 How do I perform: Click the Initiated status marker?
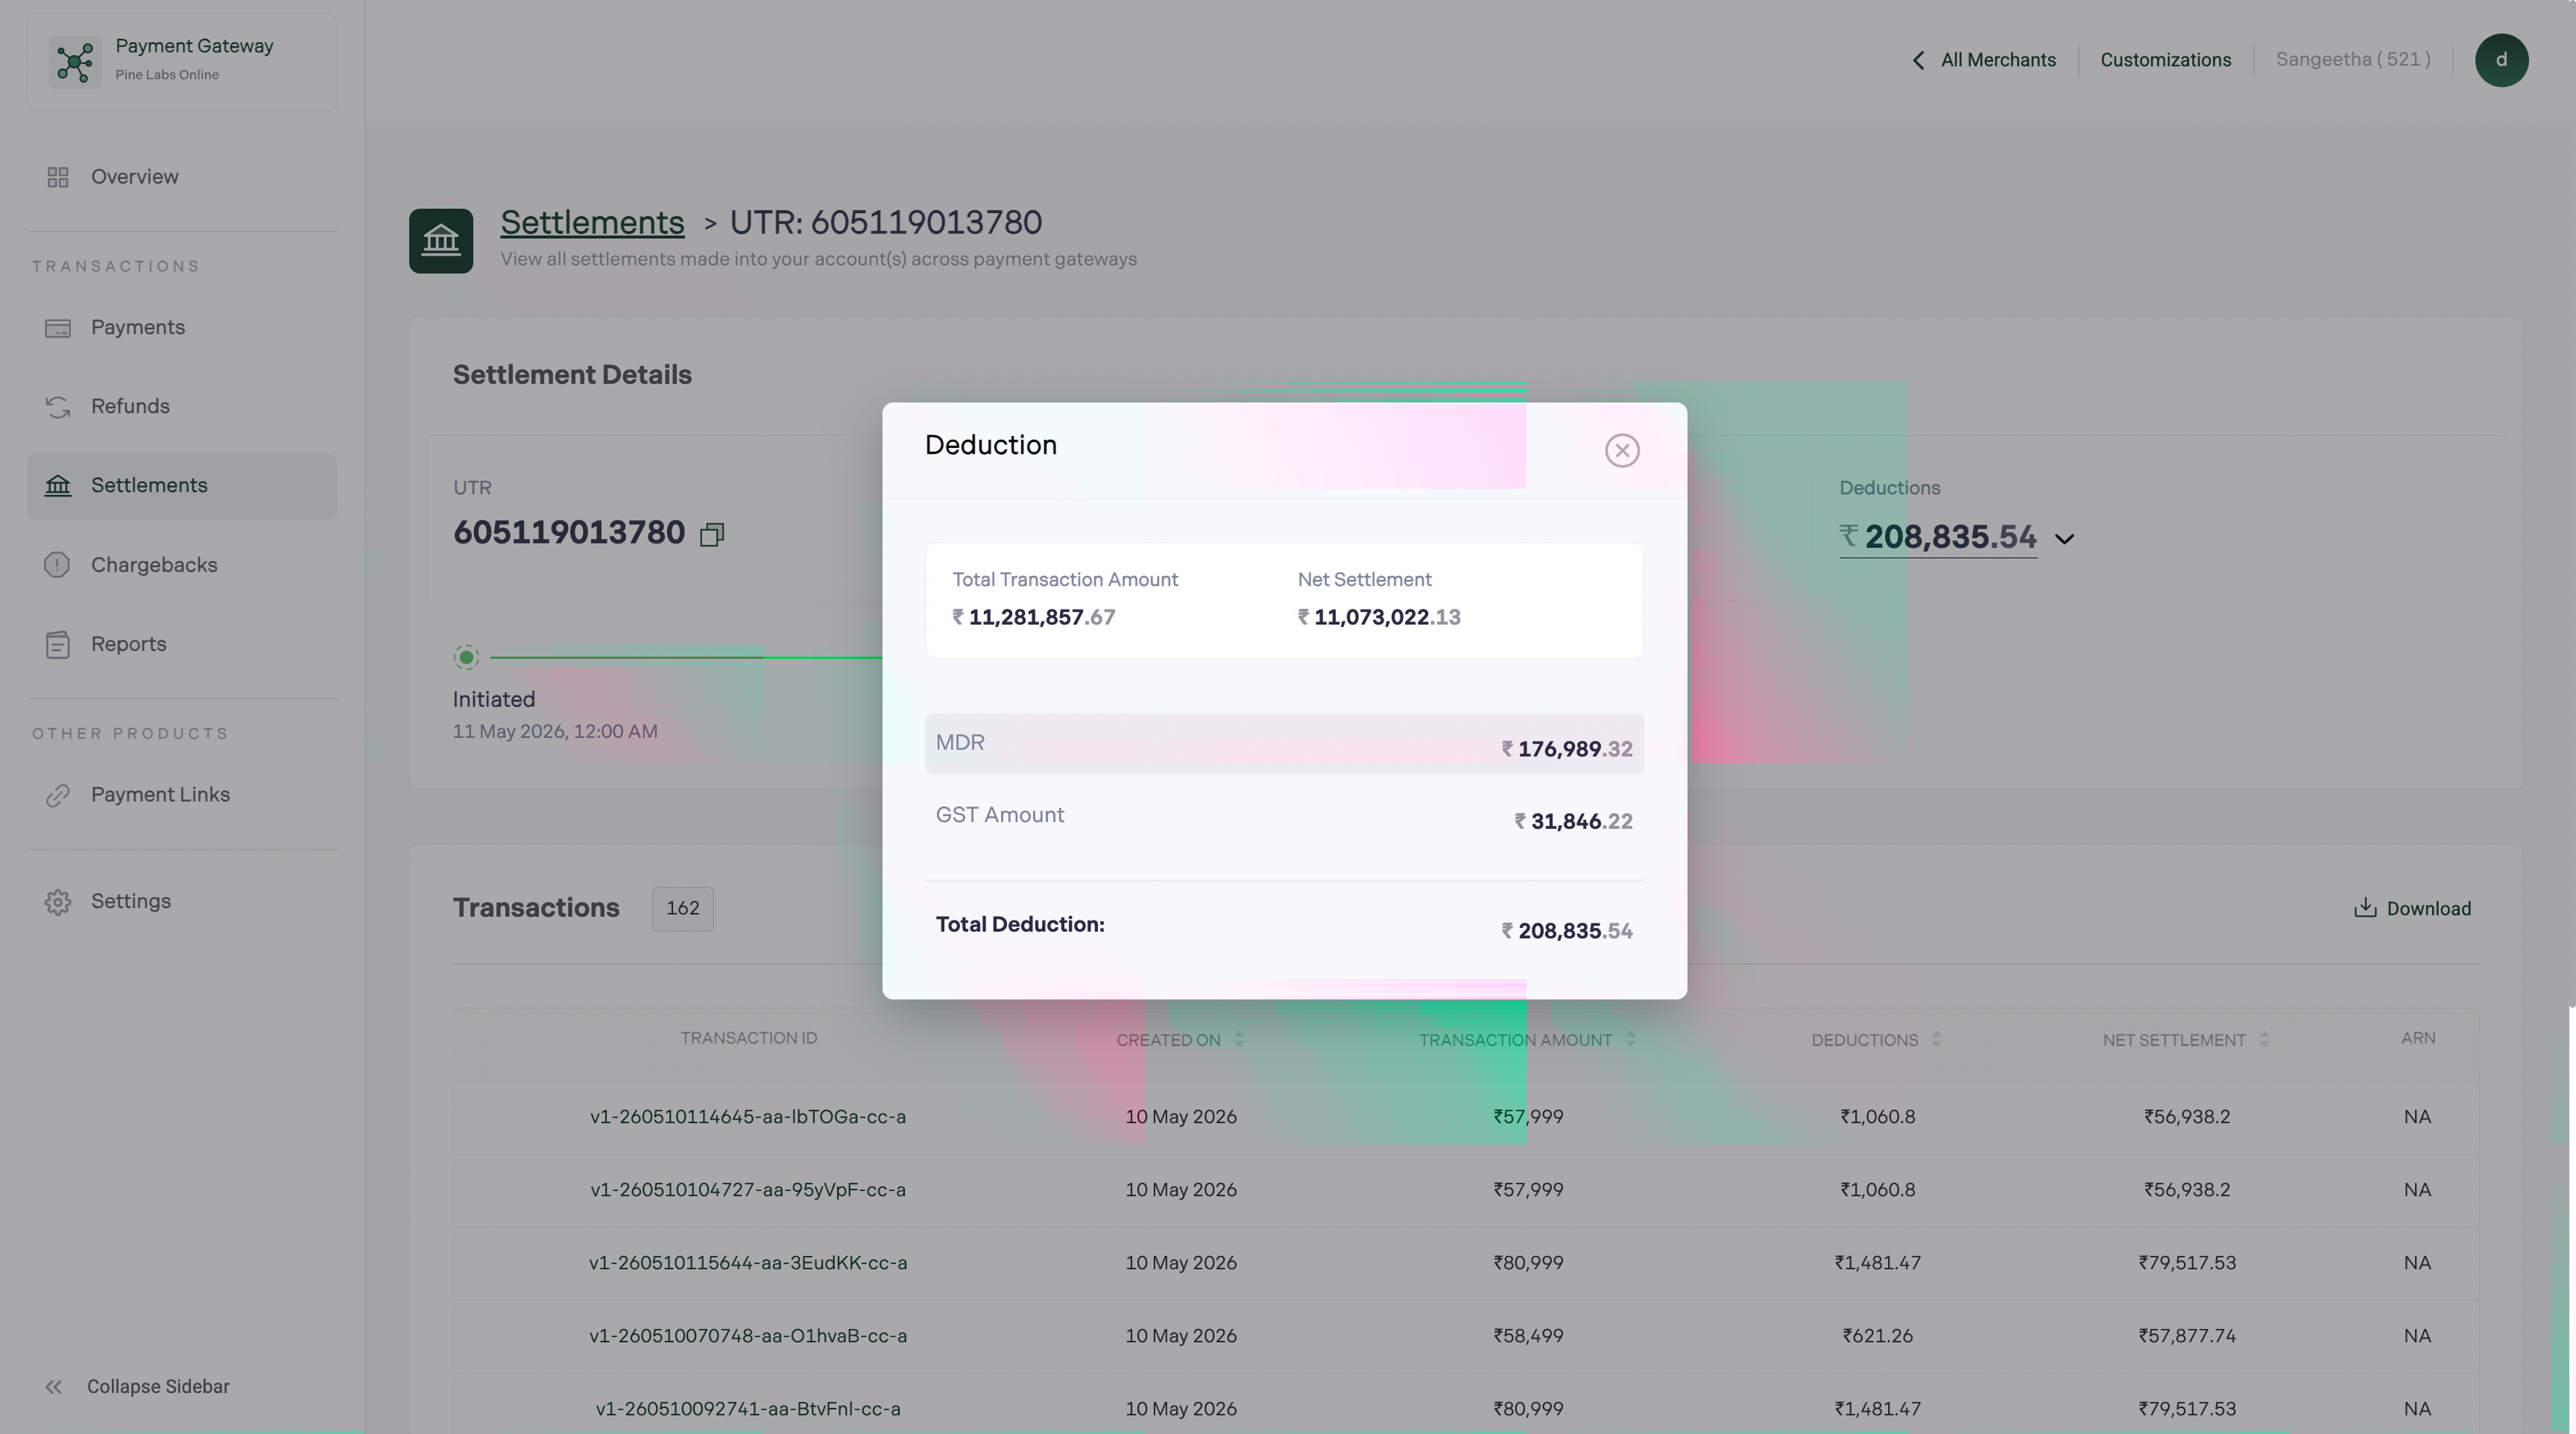tap(466, 657)
